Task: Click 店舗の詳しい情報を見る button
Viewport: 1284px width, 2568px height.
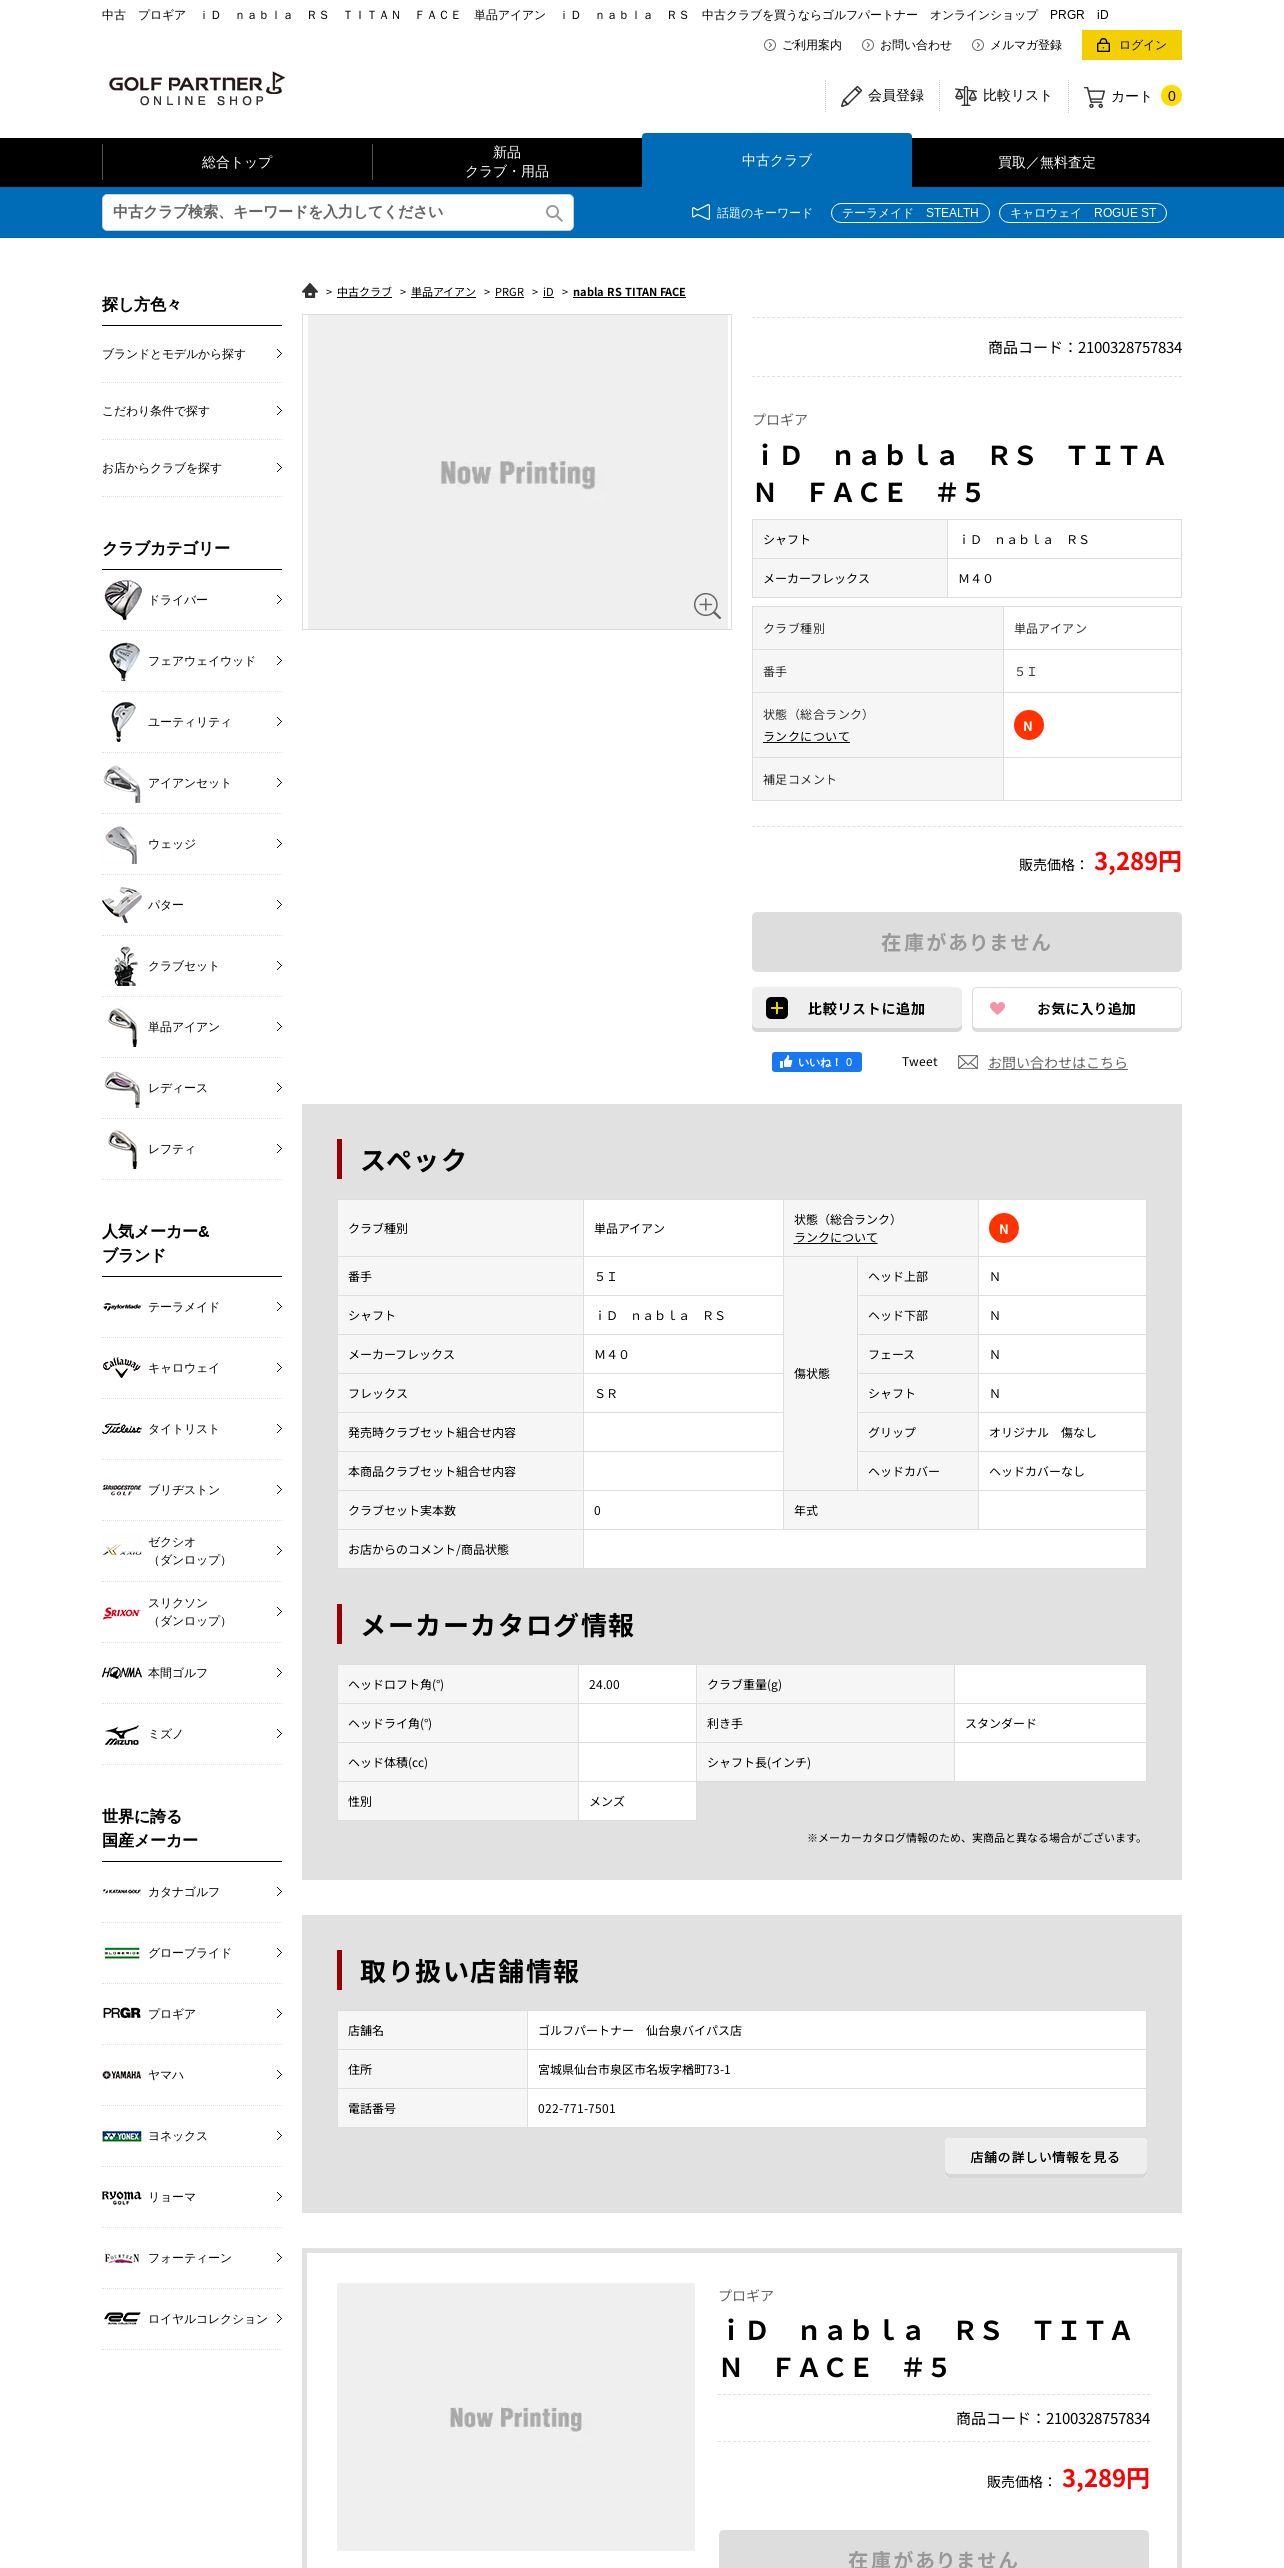Action: pos(1046,2157)
